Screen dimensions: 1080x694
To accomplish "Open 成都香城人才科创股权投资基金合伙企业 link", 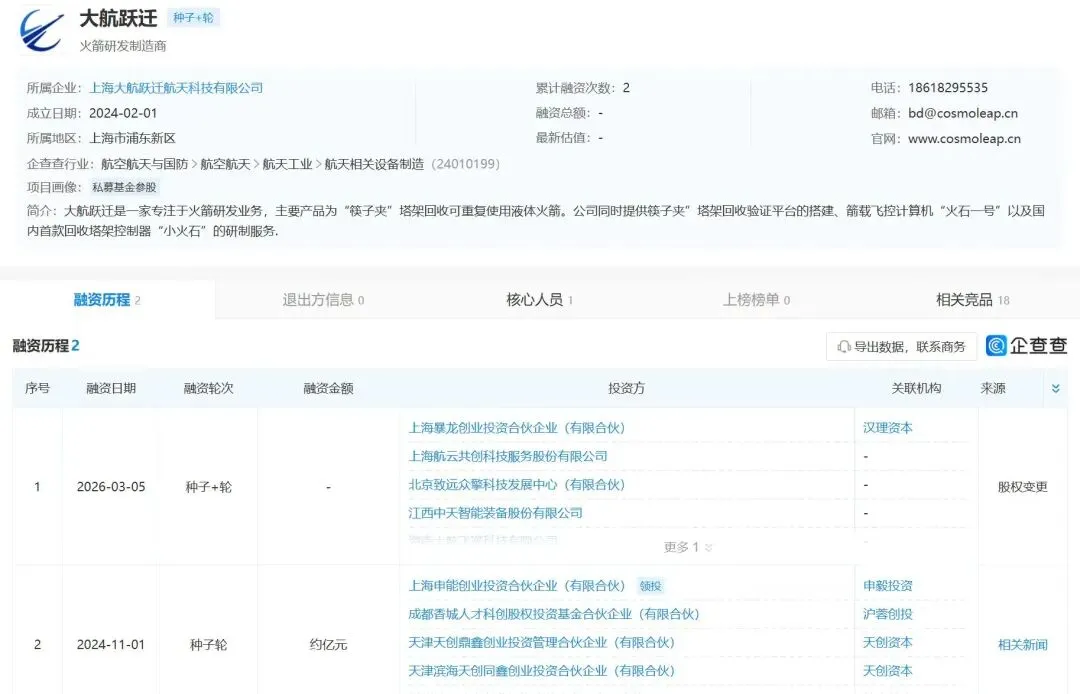I will coord(554,613).
